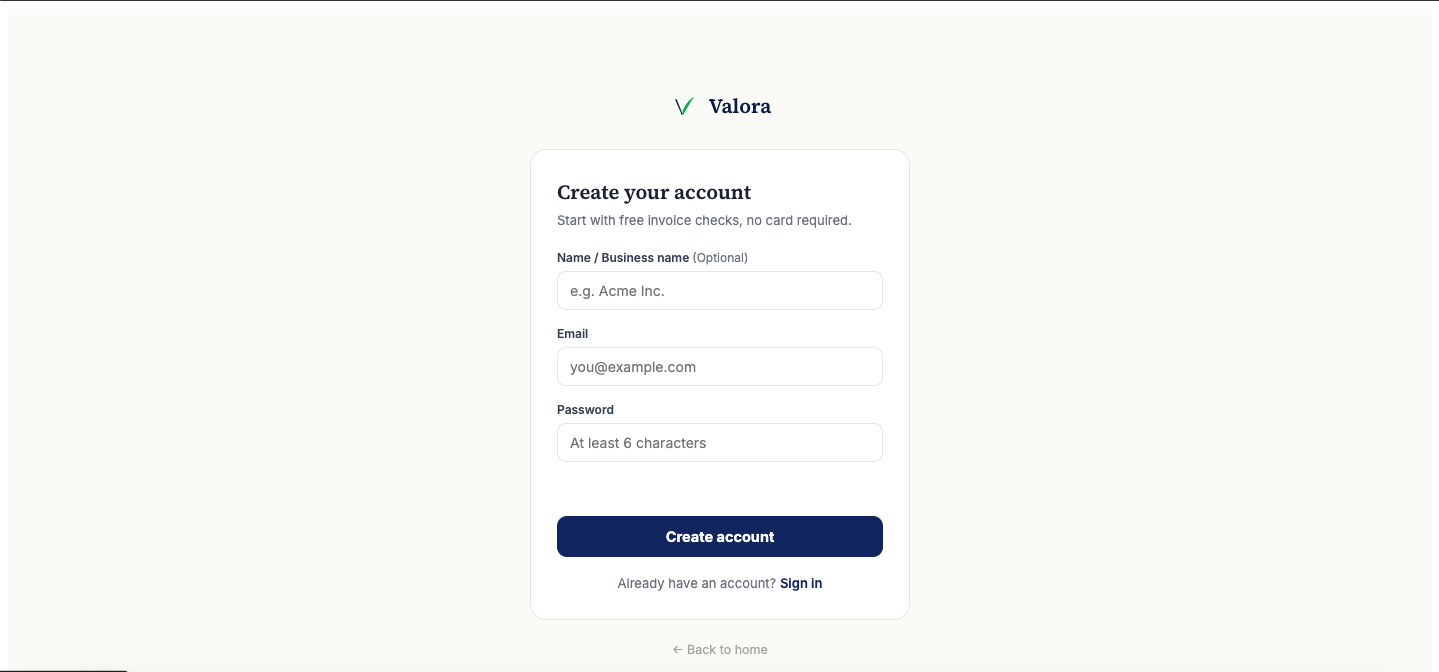
Task: Click the Password field label
Action: pos(585,410)
